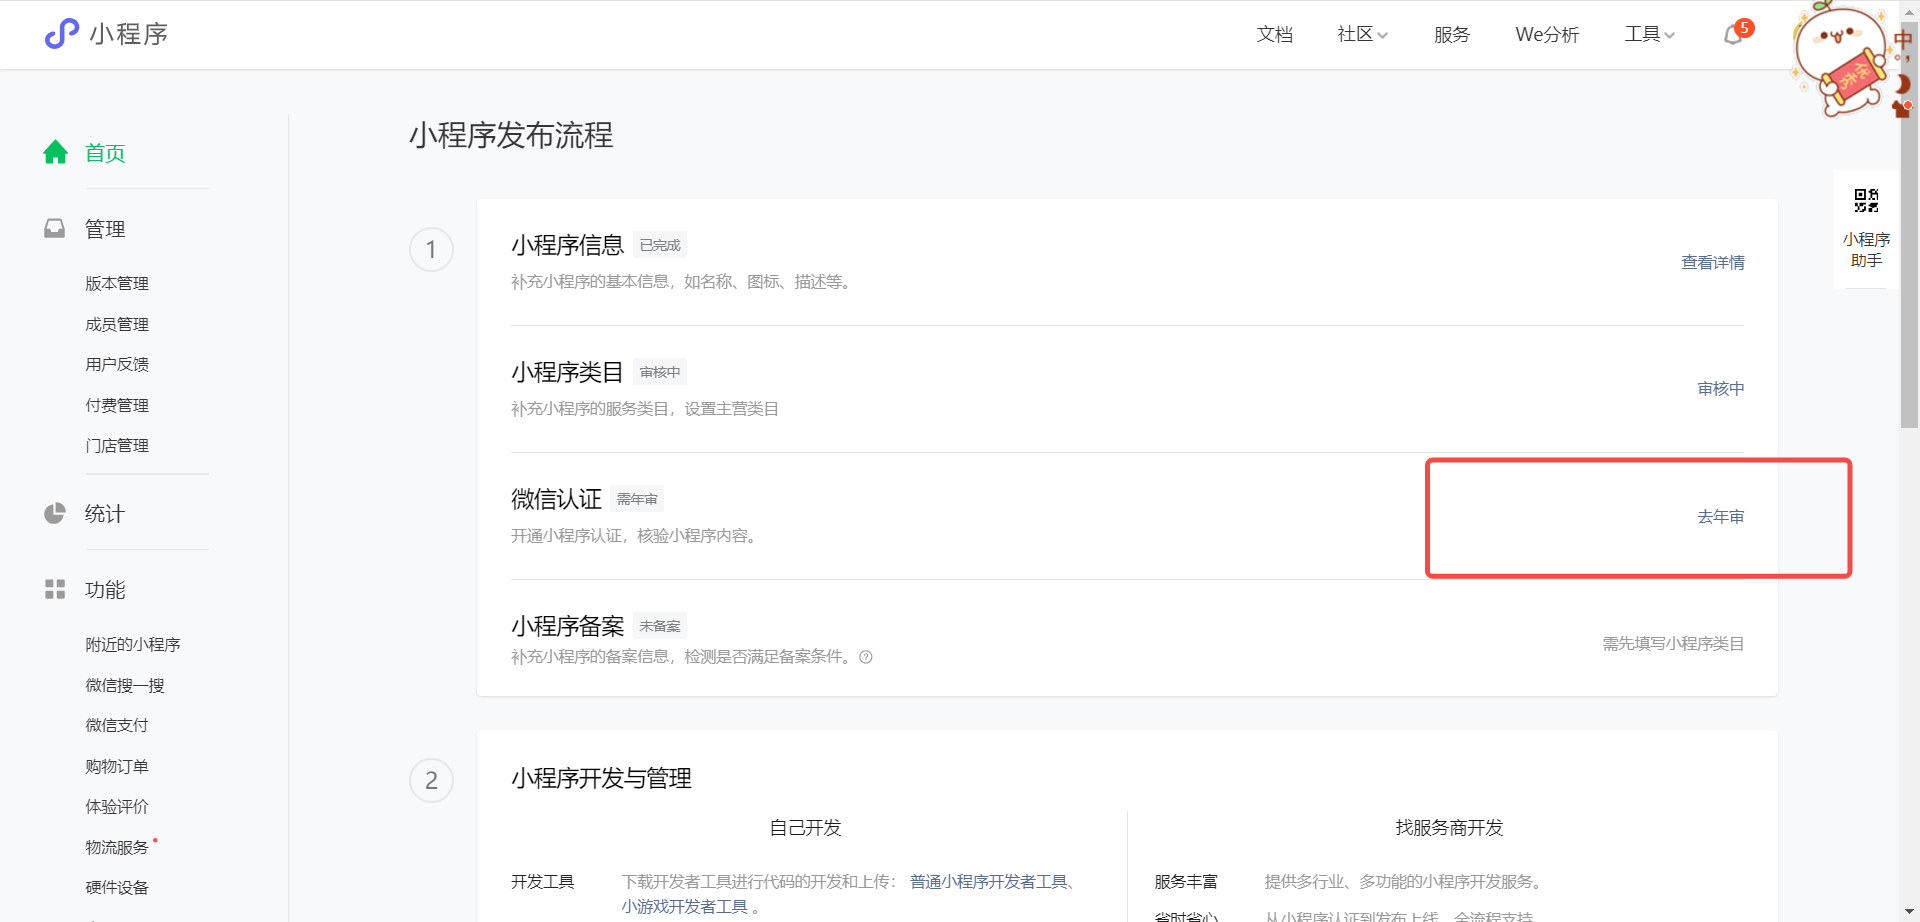Click the 未备案 status tag
Image resolution: width=1920 pixels, height=922 pixels.
point(660,627)
